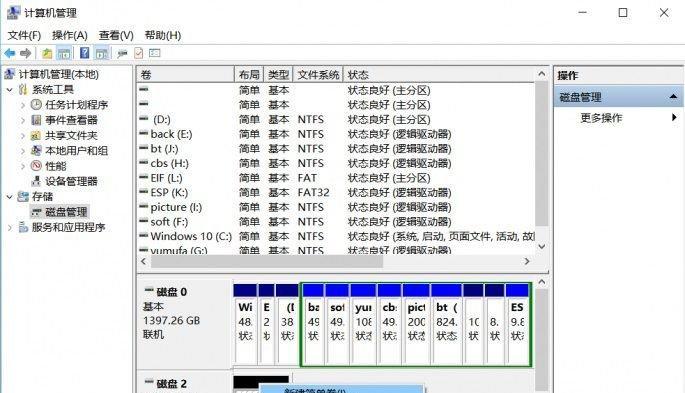The width and height of the screenshot is (685, 393).
Task: Sort by the 文件系统 column header
Action: pos(318,75)
